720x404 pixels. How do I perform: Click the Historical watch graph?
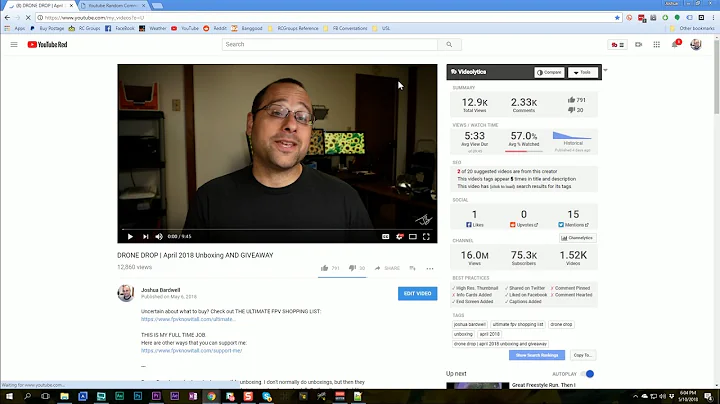tap(572, 136)
